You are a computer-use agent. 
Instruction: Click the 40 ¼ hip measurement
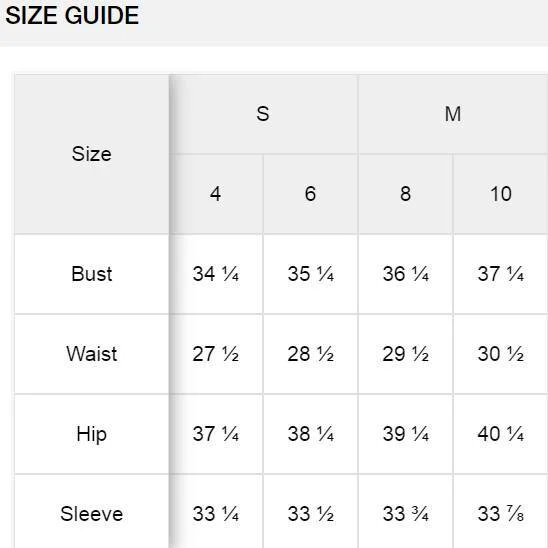click(x=500, y=434)
